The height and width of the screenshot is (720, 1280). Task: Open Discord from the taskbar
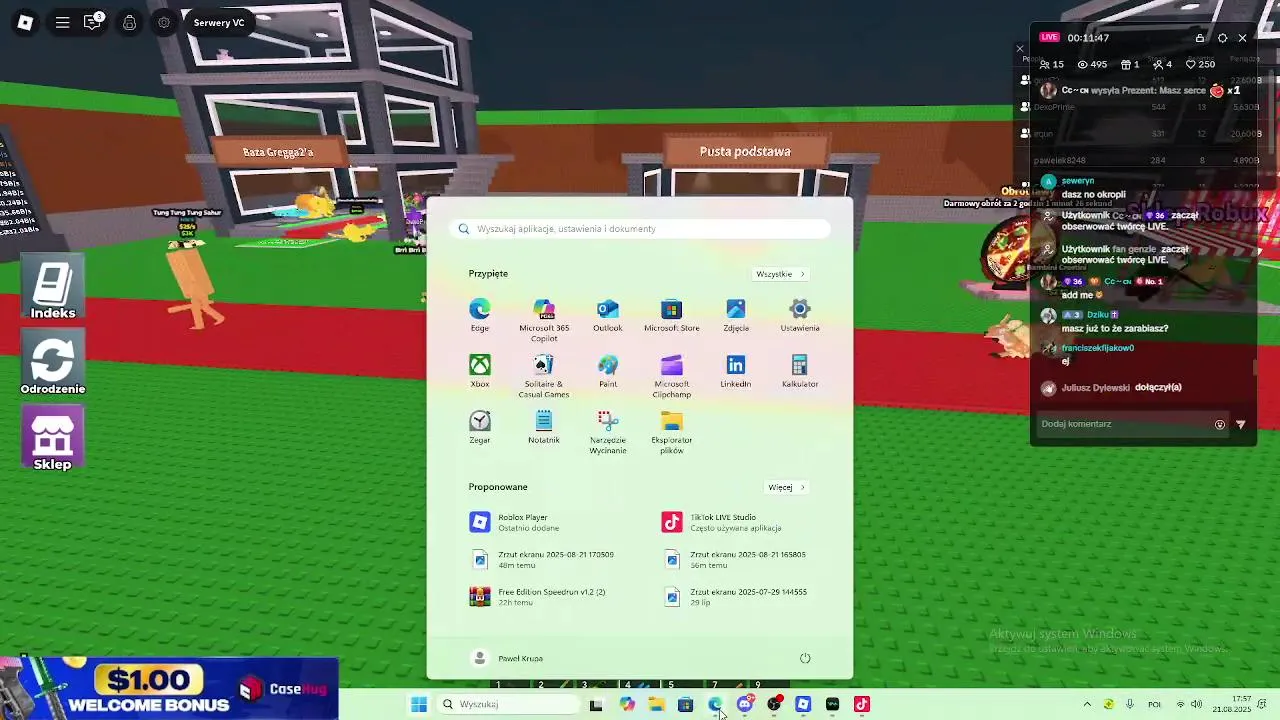(x=744, y=704)
